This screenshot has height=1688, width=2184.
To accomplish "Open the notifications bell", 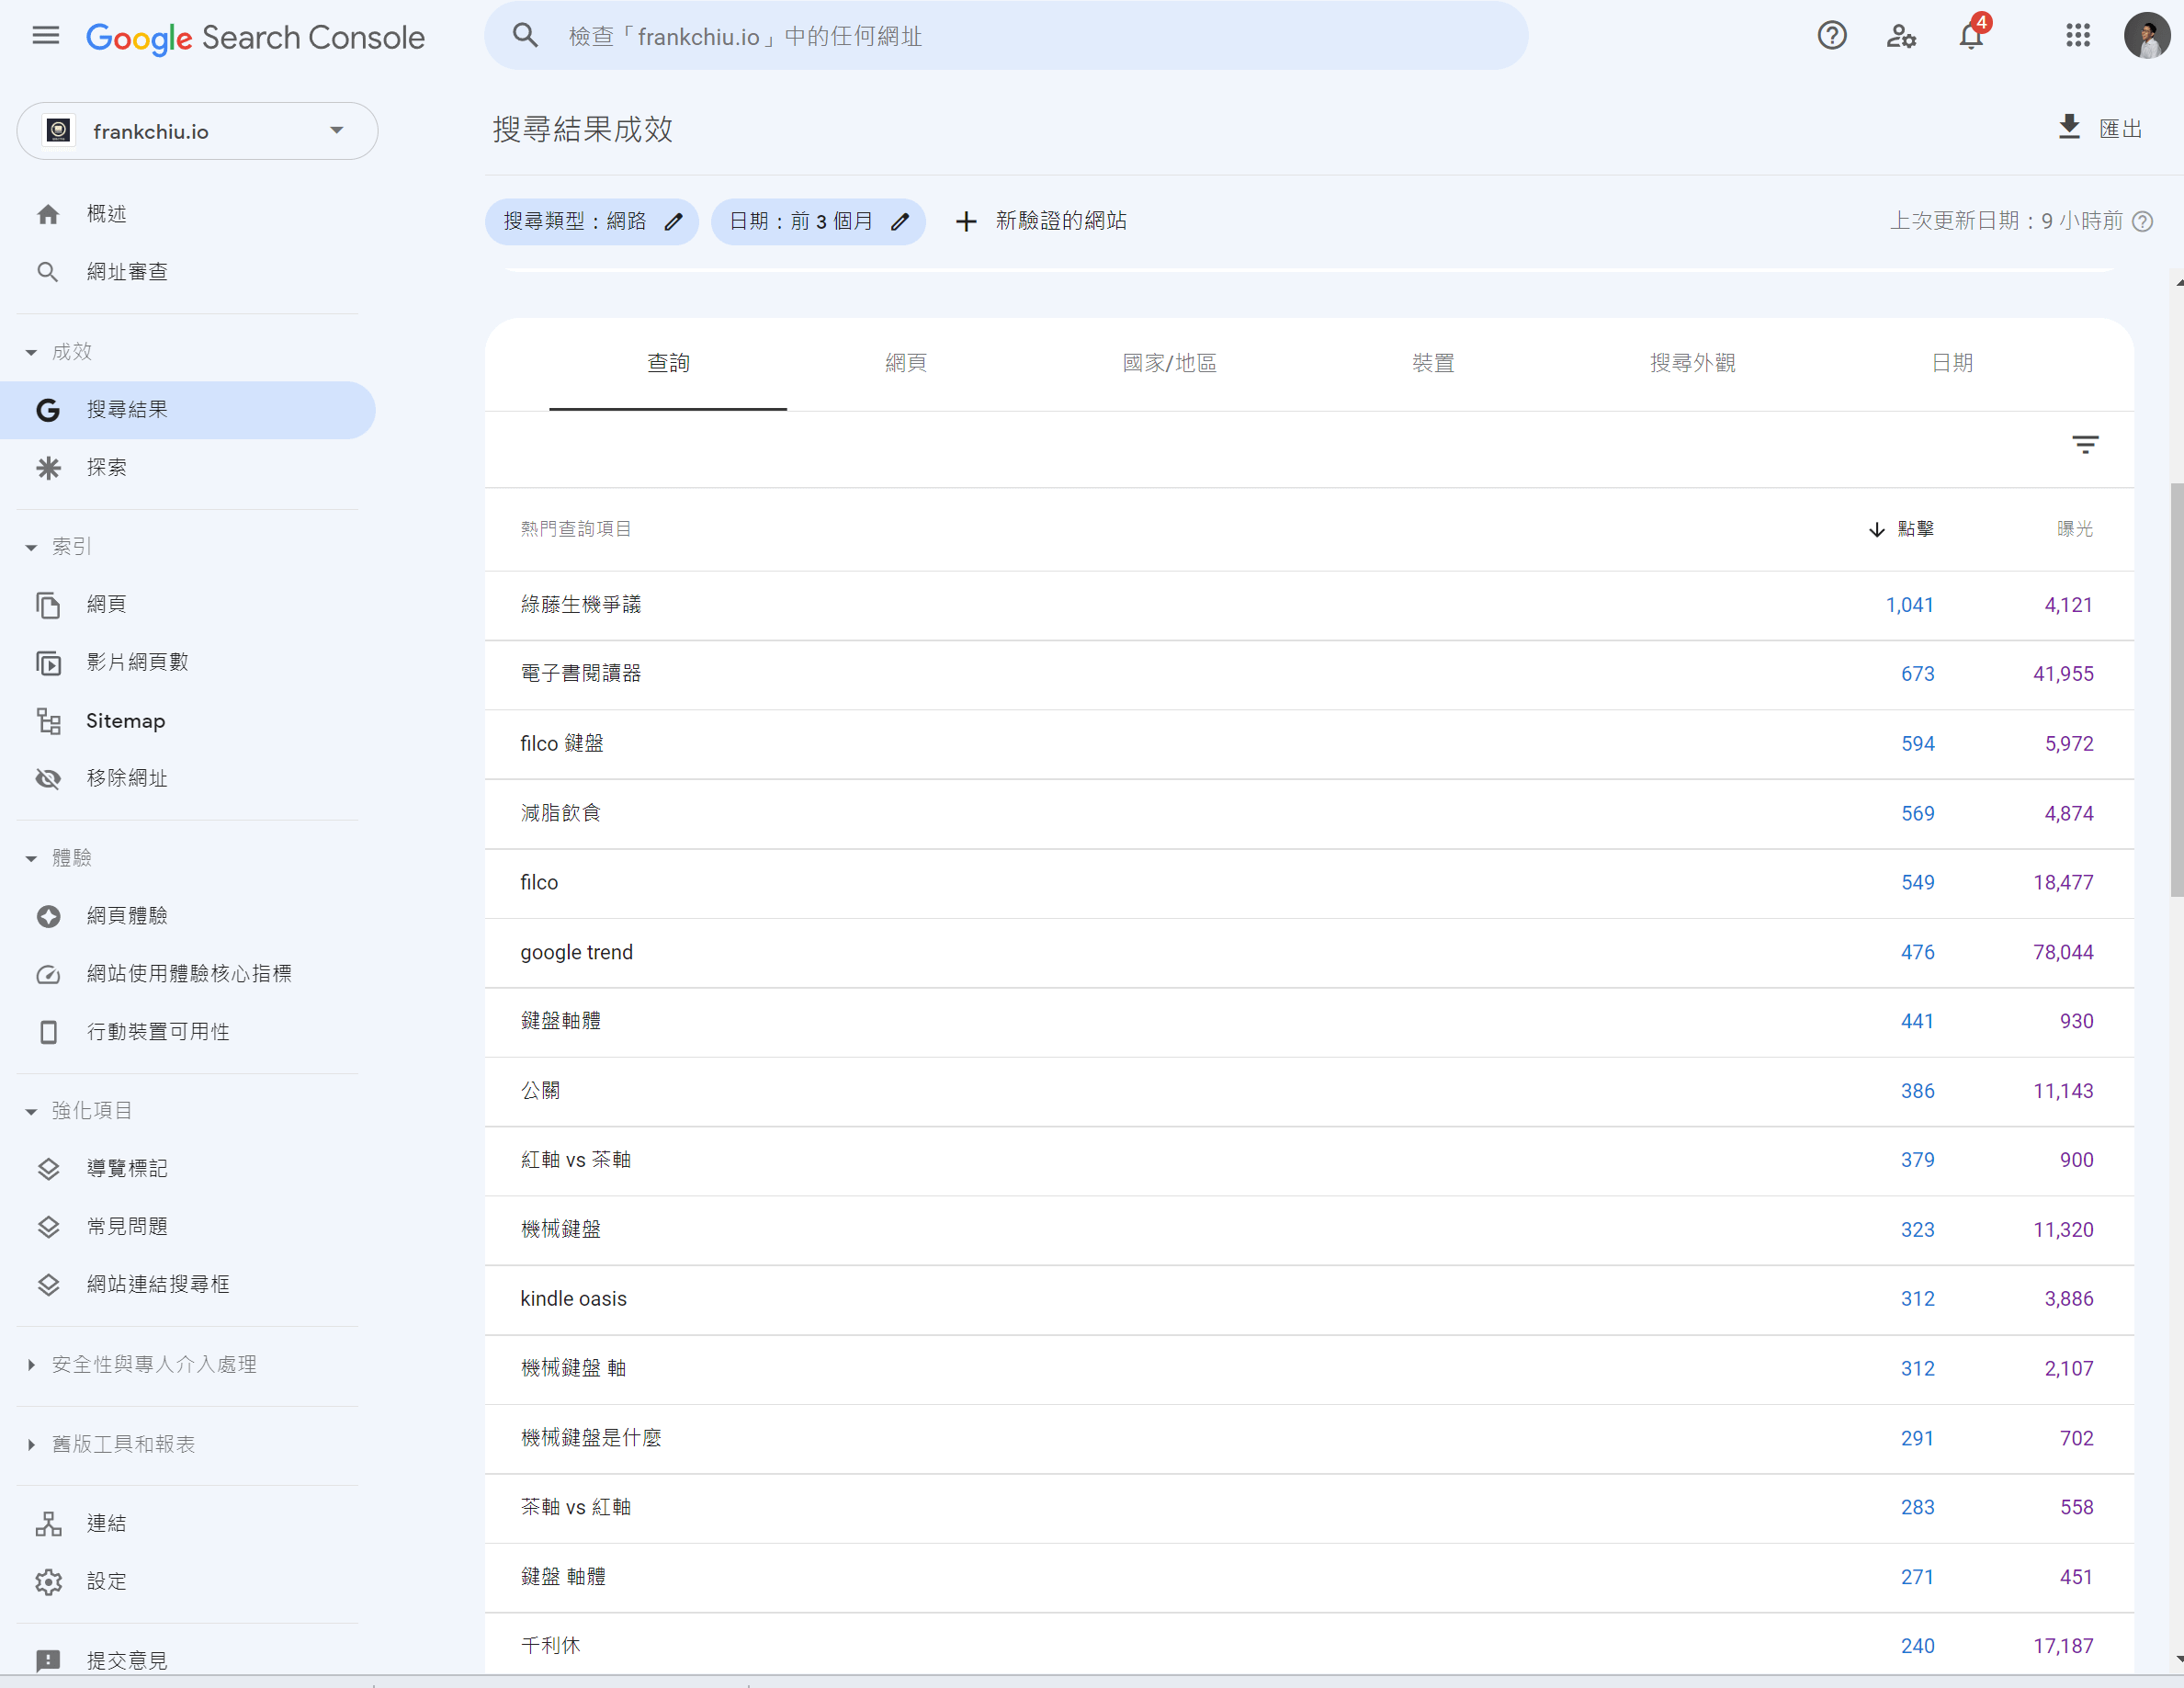I will coord(1970,37).
